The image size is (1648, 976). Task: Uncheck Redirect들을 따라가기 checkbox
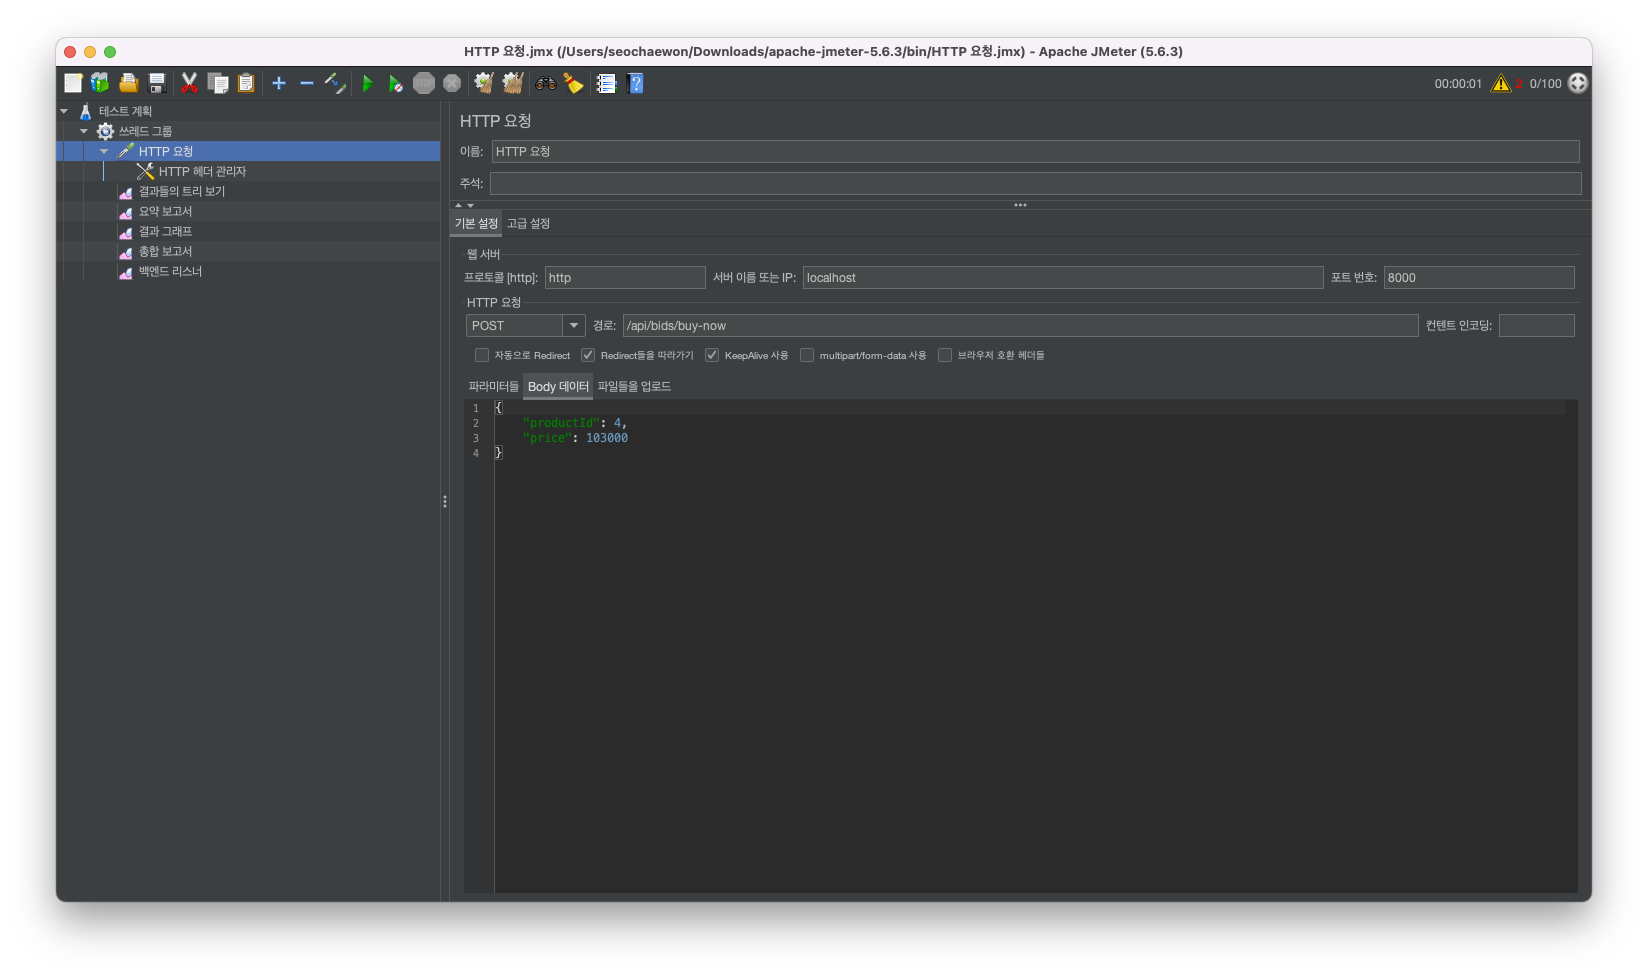[x=588, y=355]
